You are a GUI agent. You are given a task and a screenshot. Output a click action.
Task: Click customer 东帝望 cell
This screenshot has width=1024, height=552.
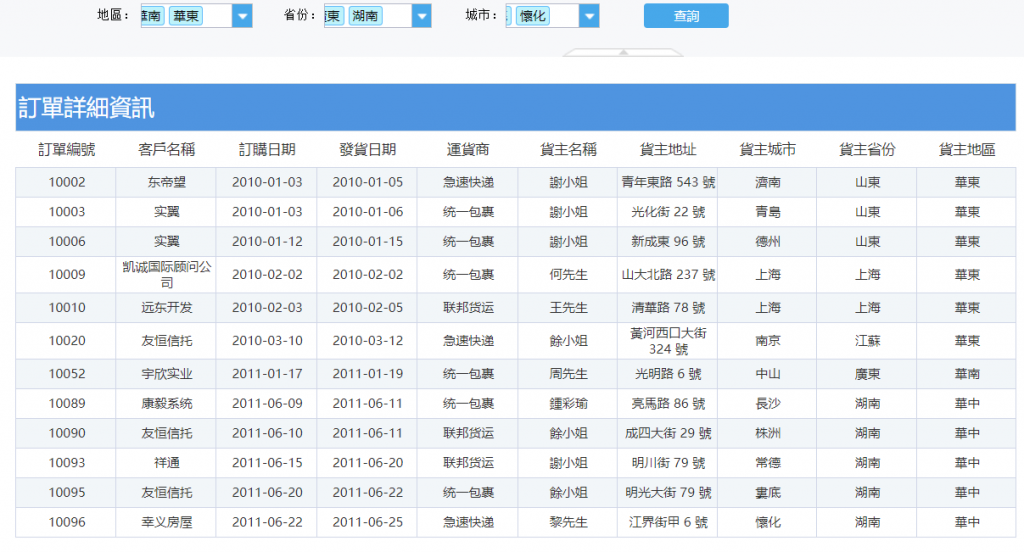[x=167, y=182]
